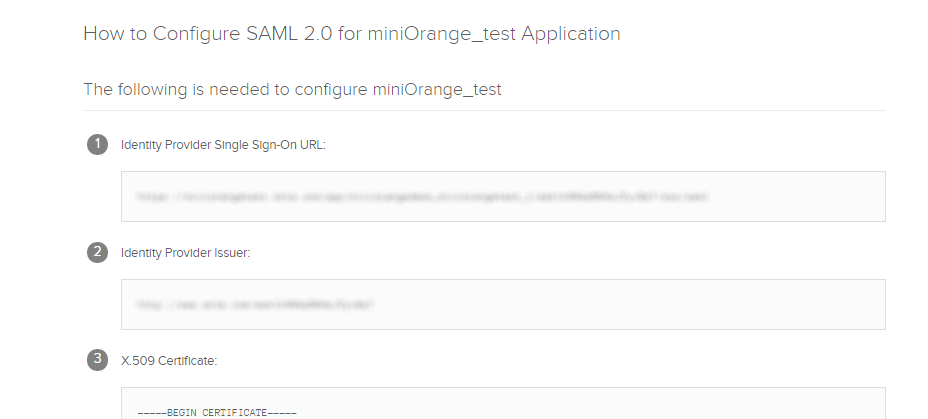Viewport: 928px width, 419px height.
Task: Click the Identity Provider Single Sign-On URL label
Action: [x=223, y=145]
